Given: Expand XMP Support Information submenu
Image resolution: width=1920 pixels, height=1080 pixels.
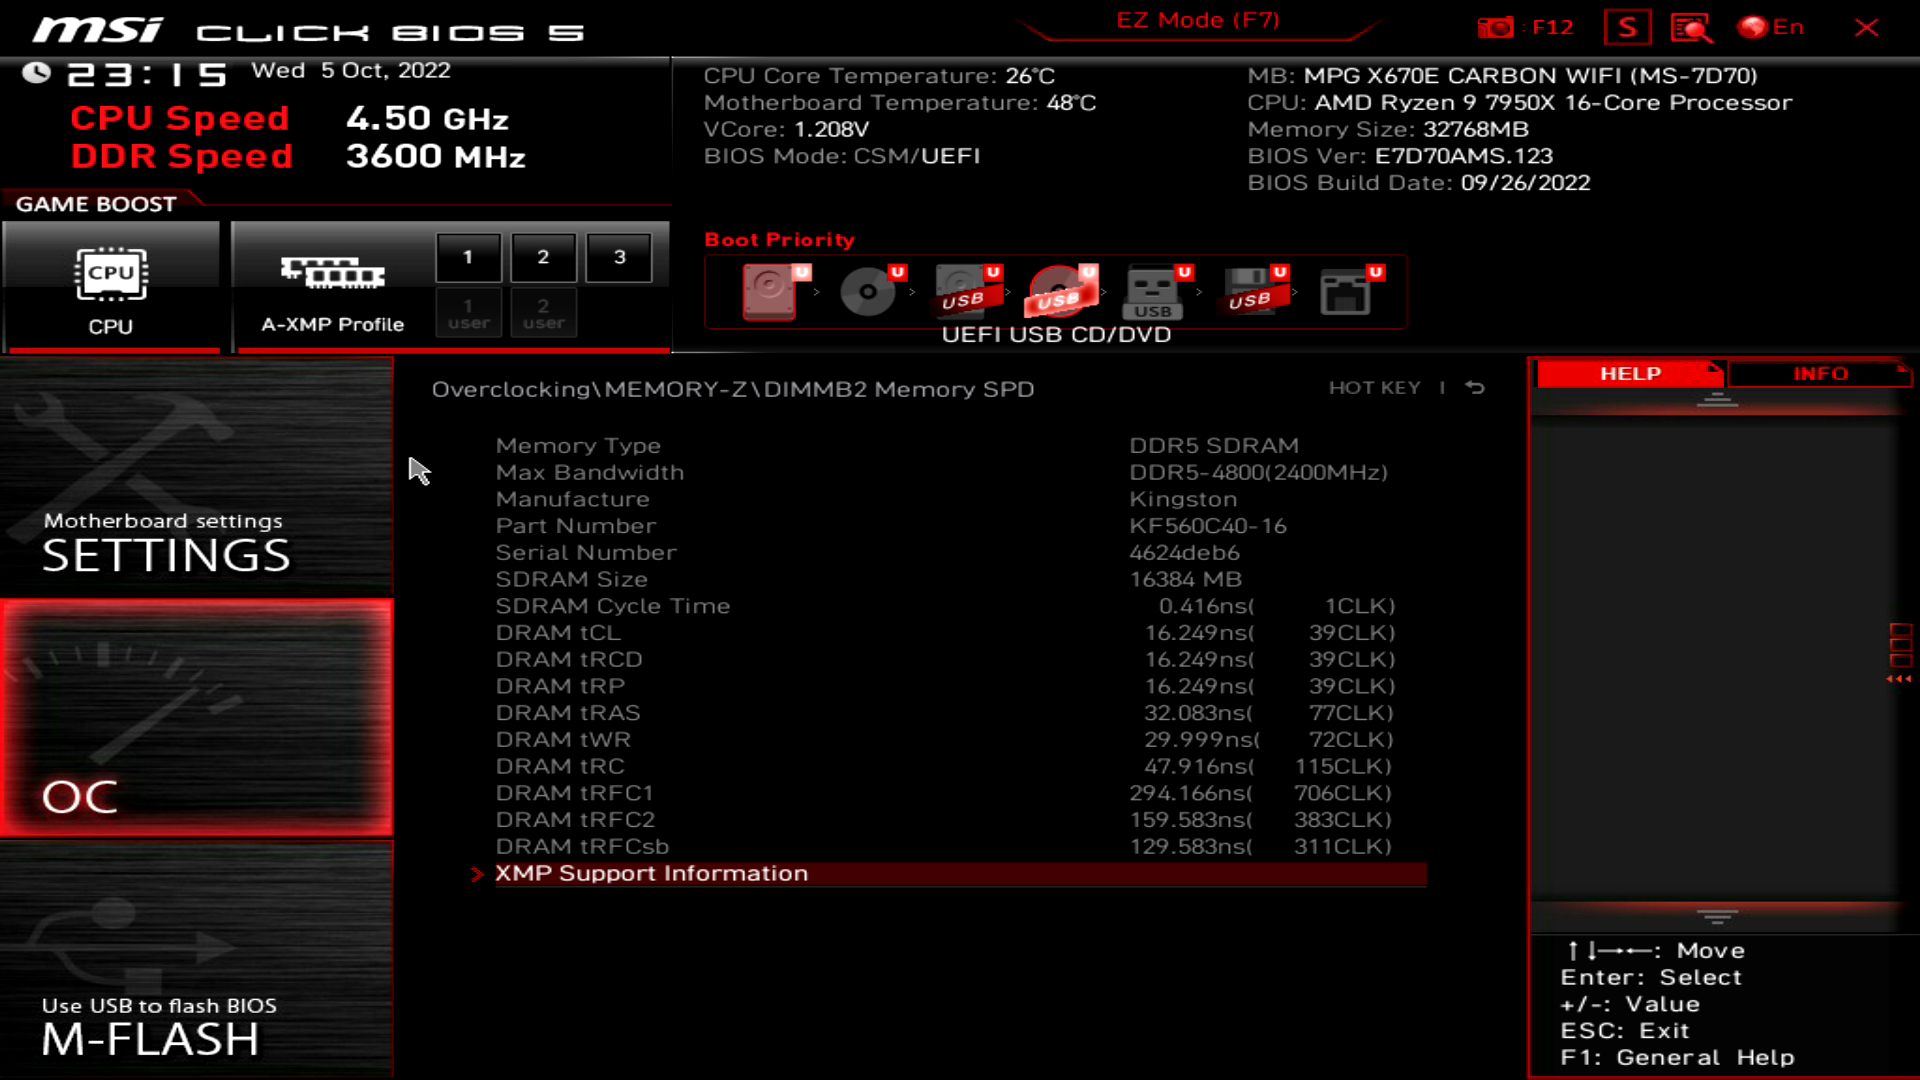Looking at the screenshot, I should coord(651,873).
